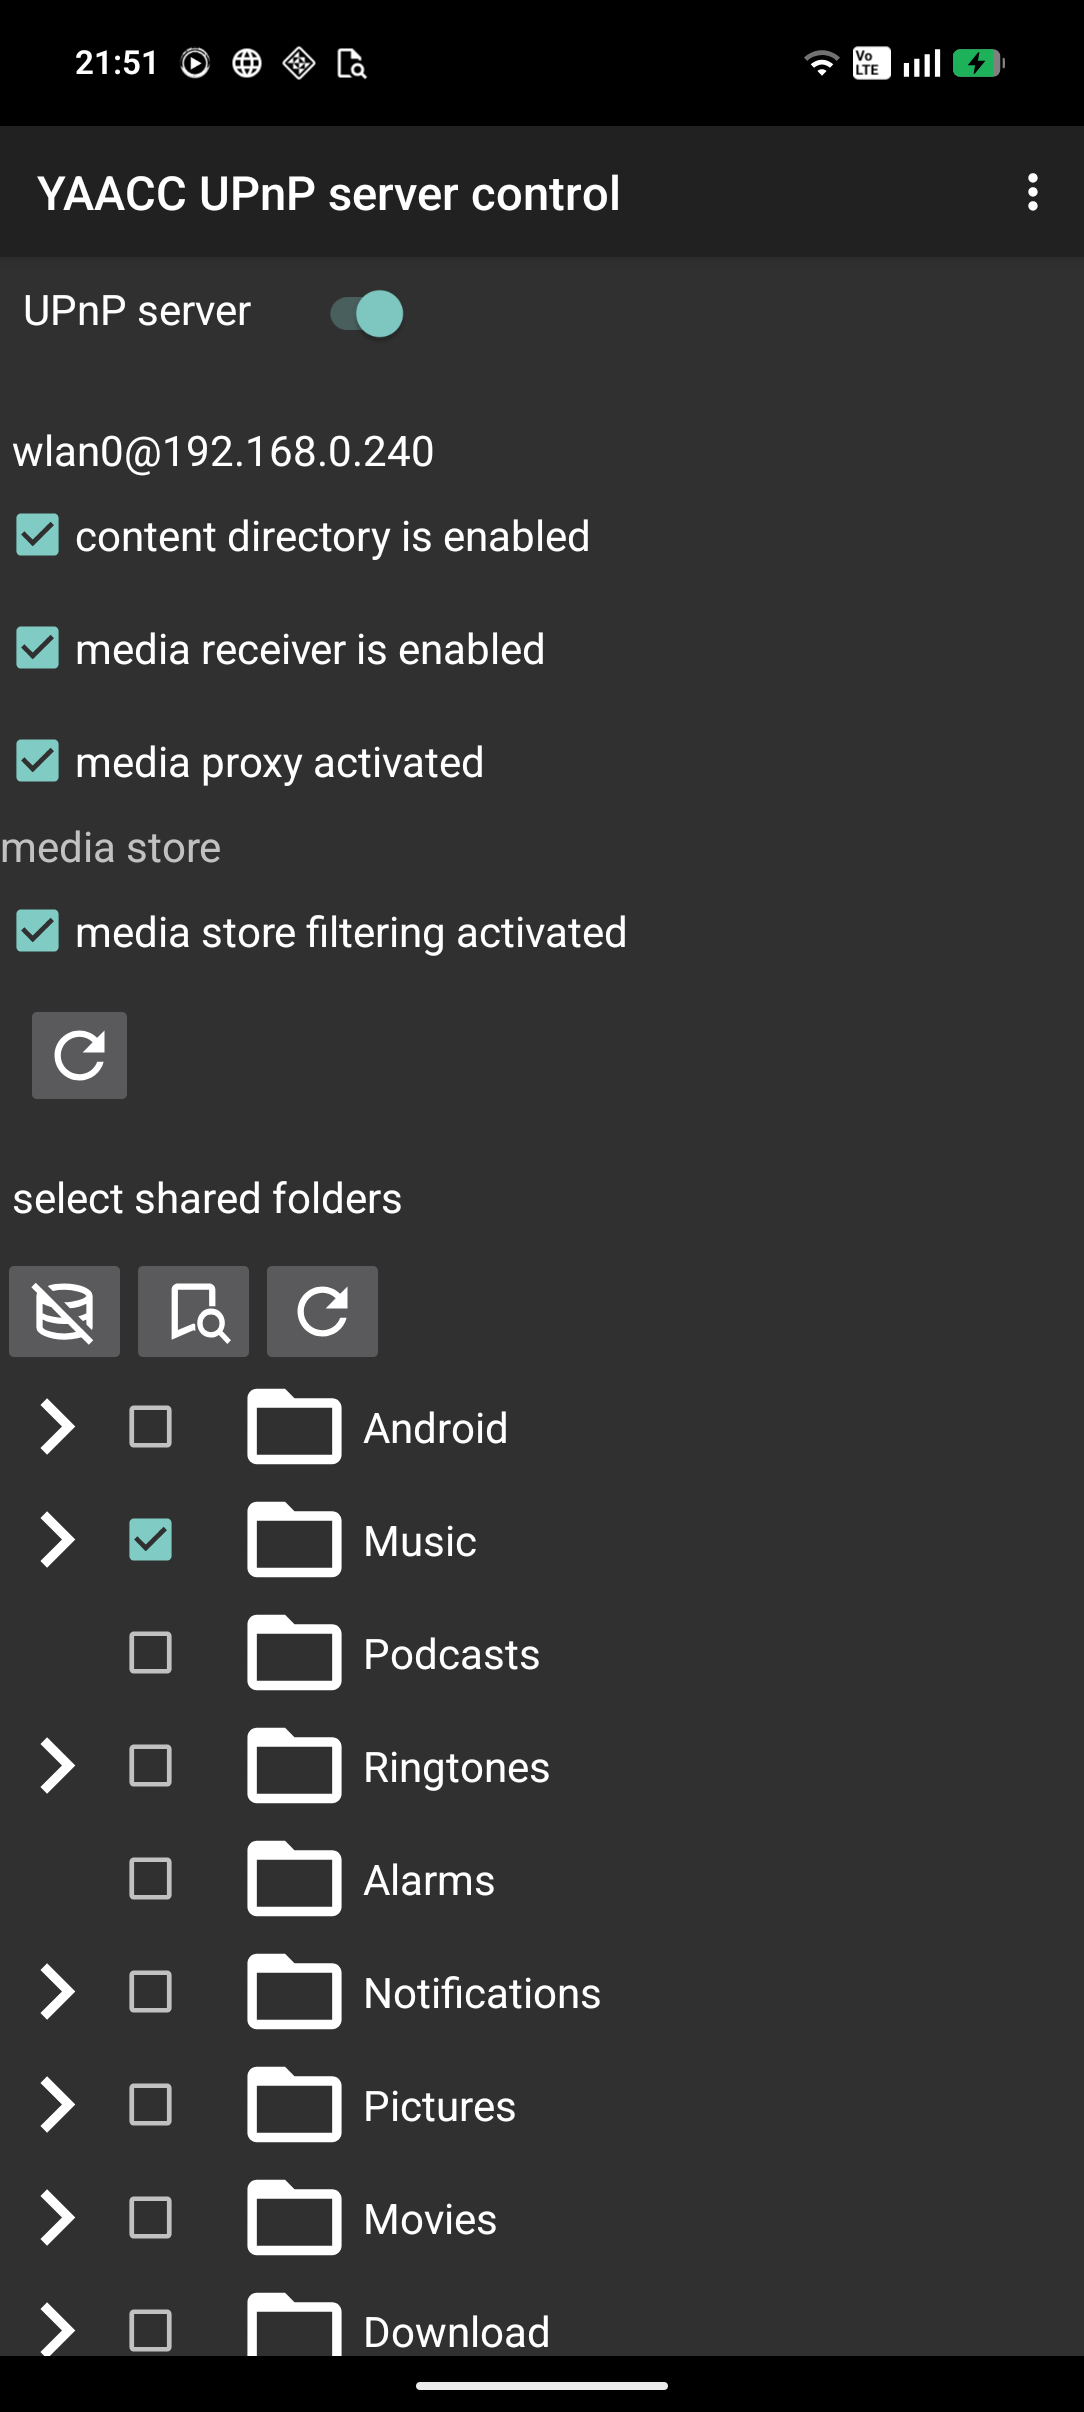Click the refresh button under media store filtering

coord(79,1055)
